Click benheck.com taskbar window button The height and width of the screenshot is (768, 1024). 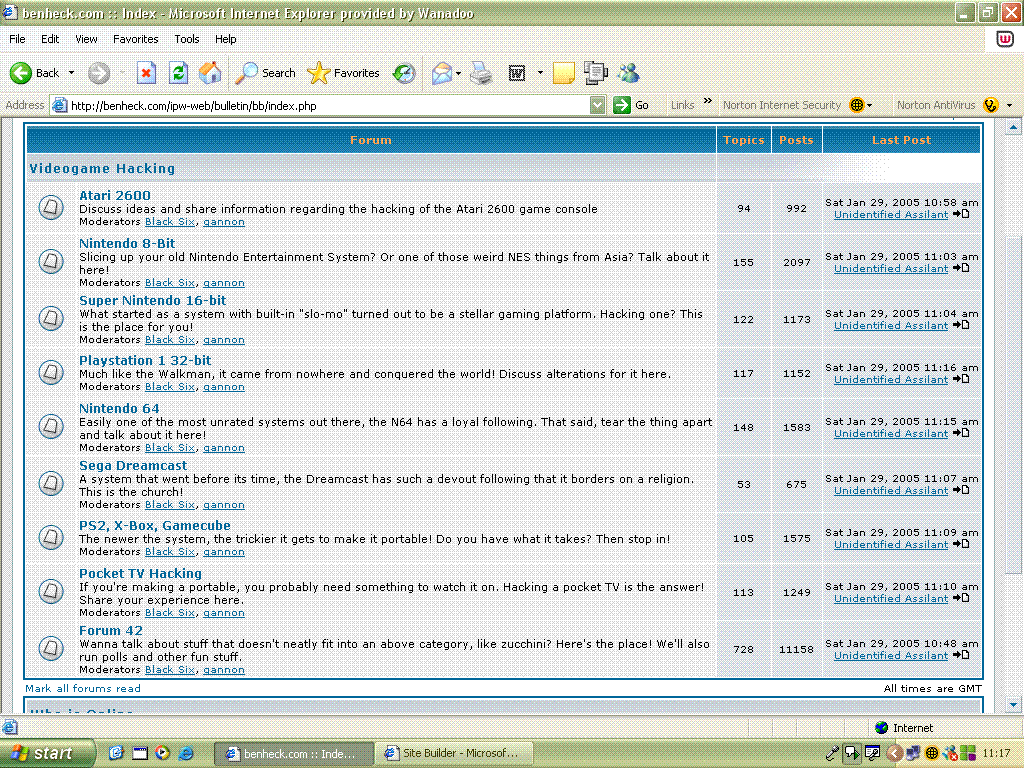click(x=294, y=754)
